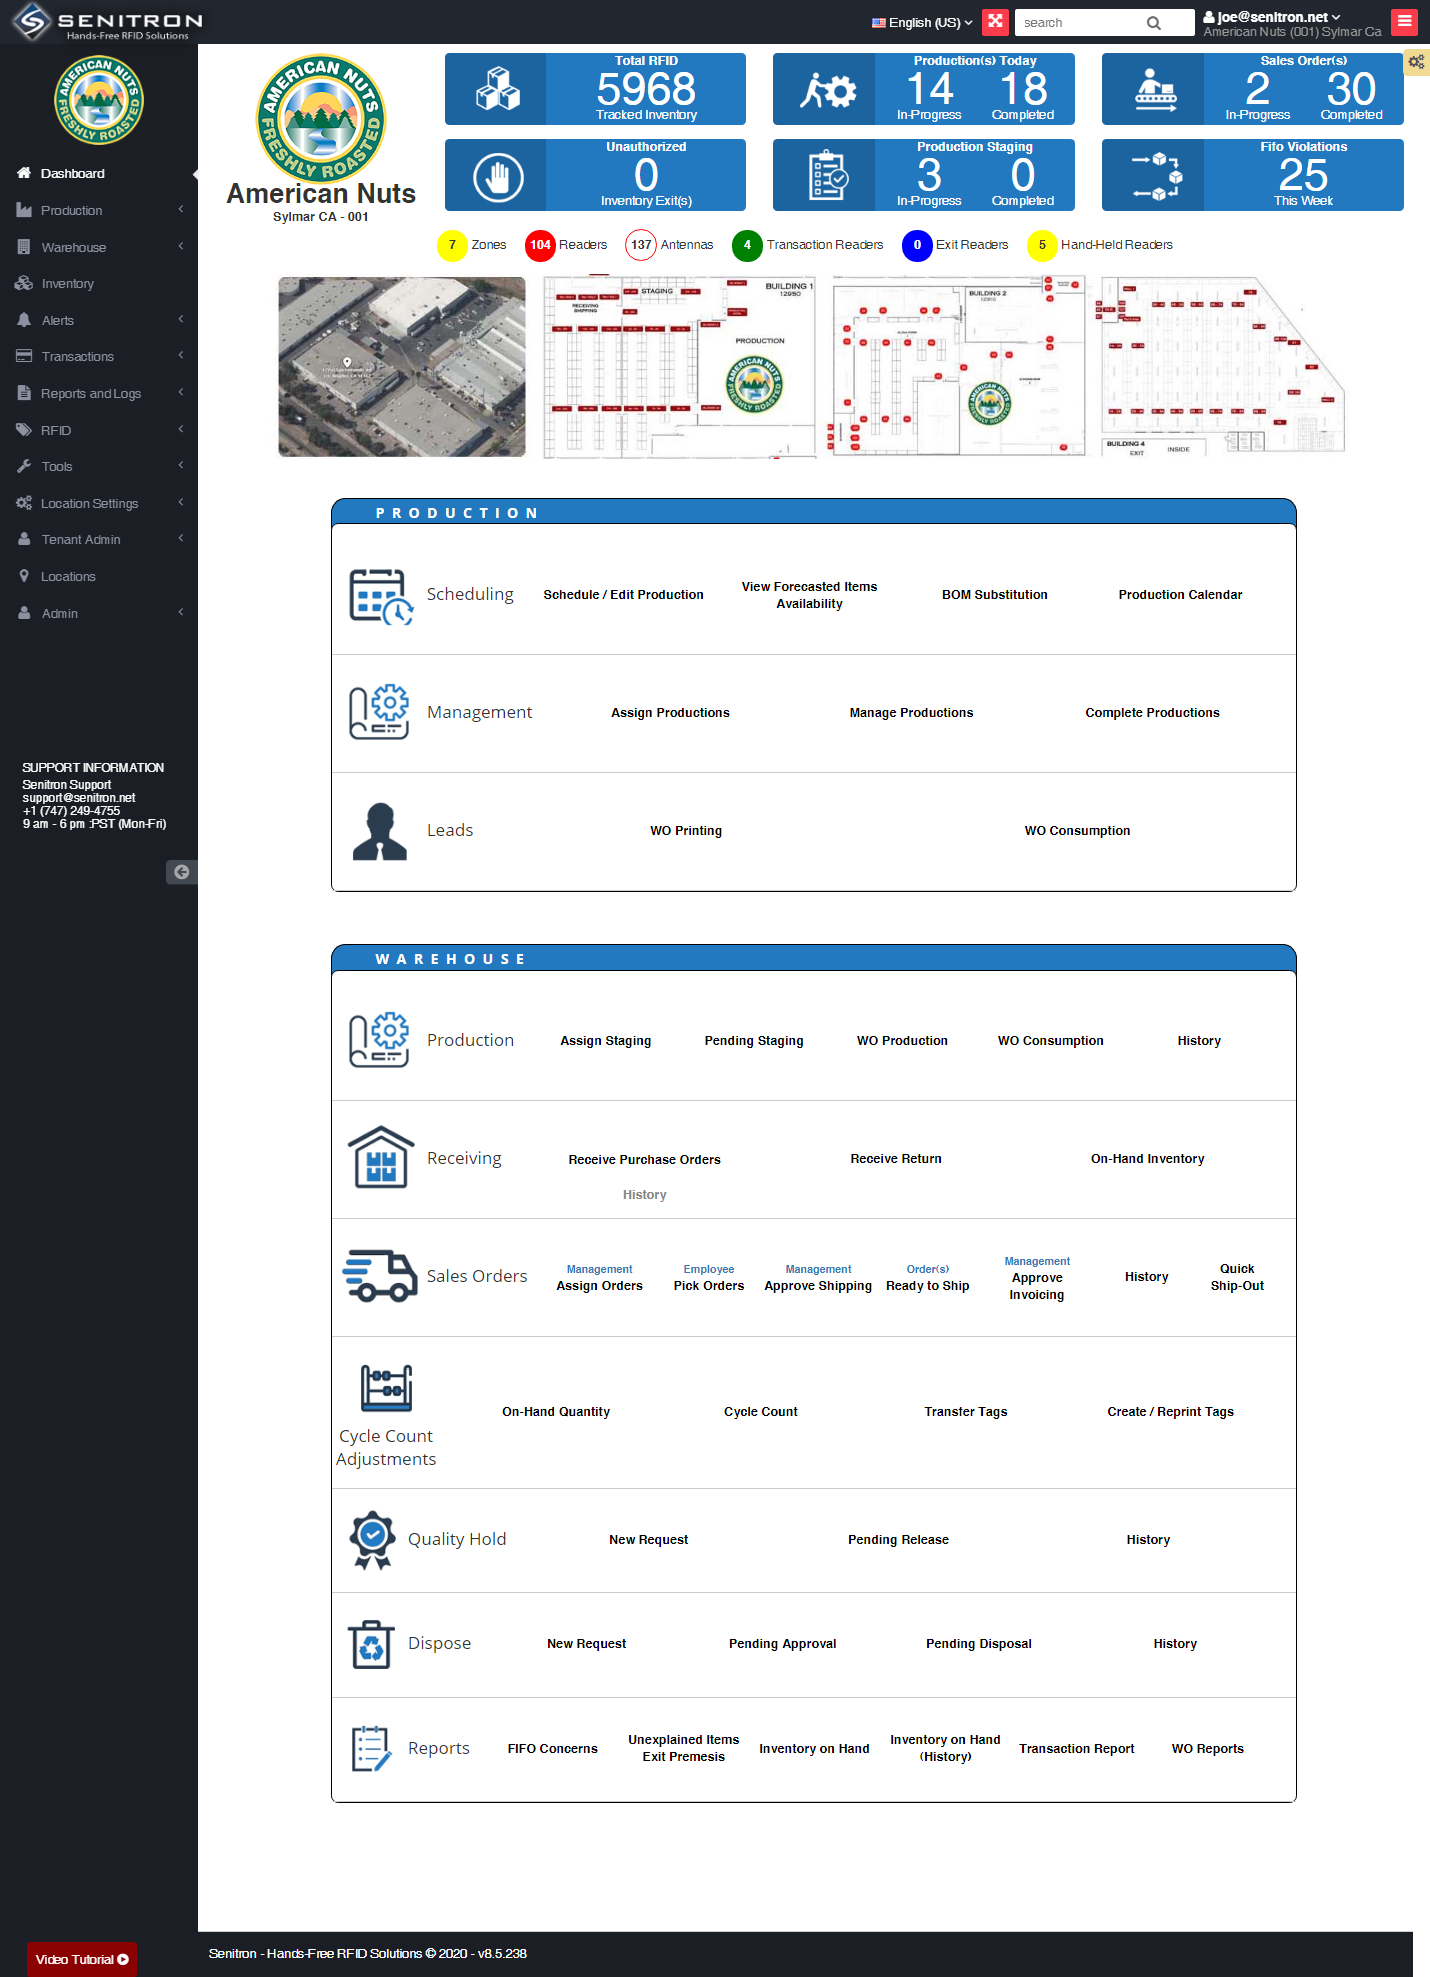
Task: Click the Senitron logo
Action: (107, 22)
